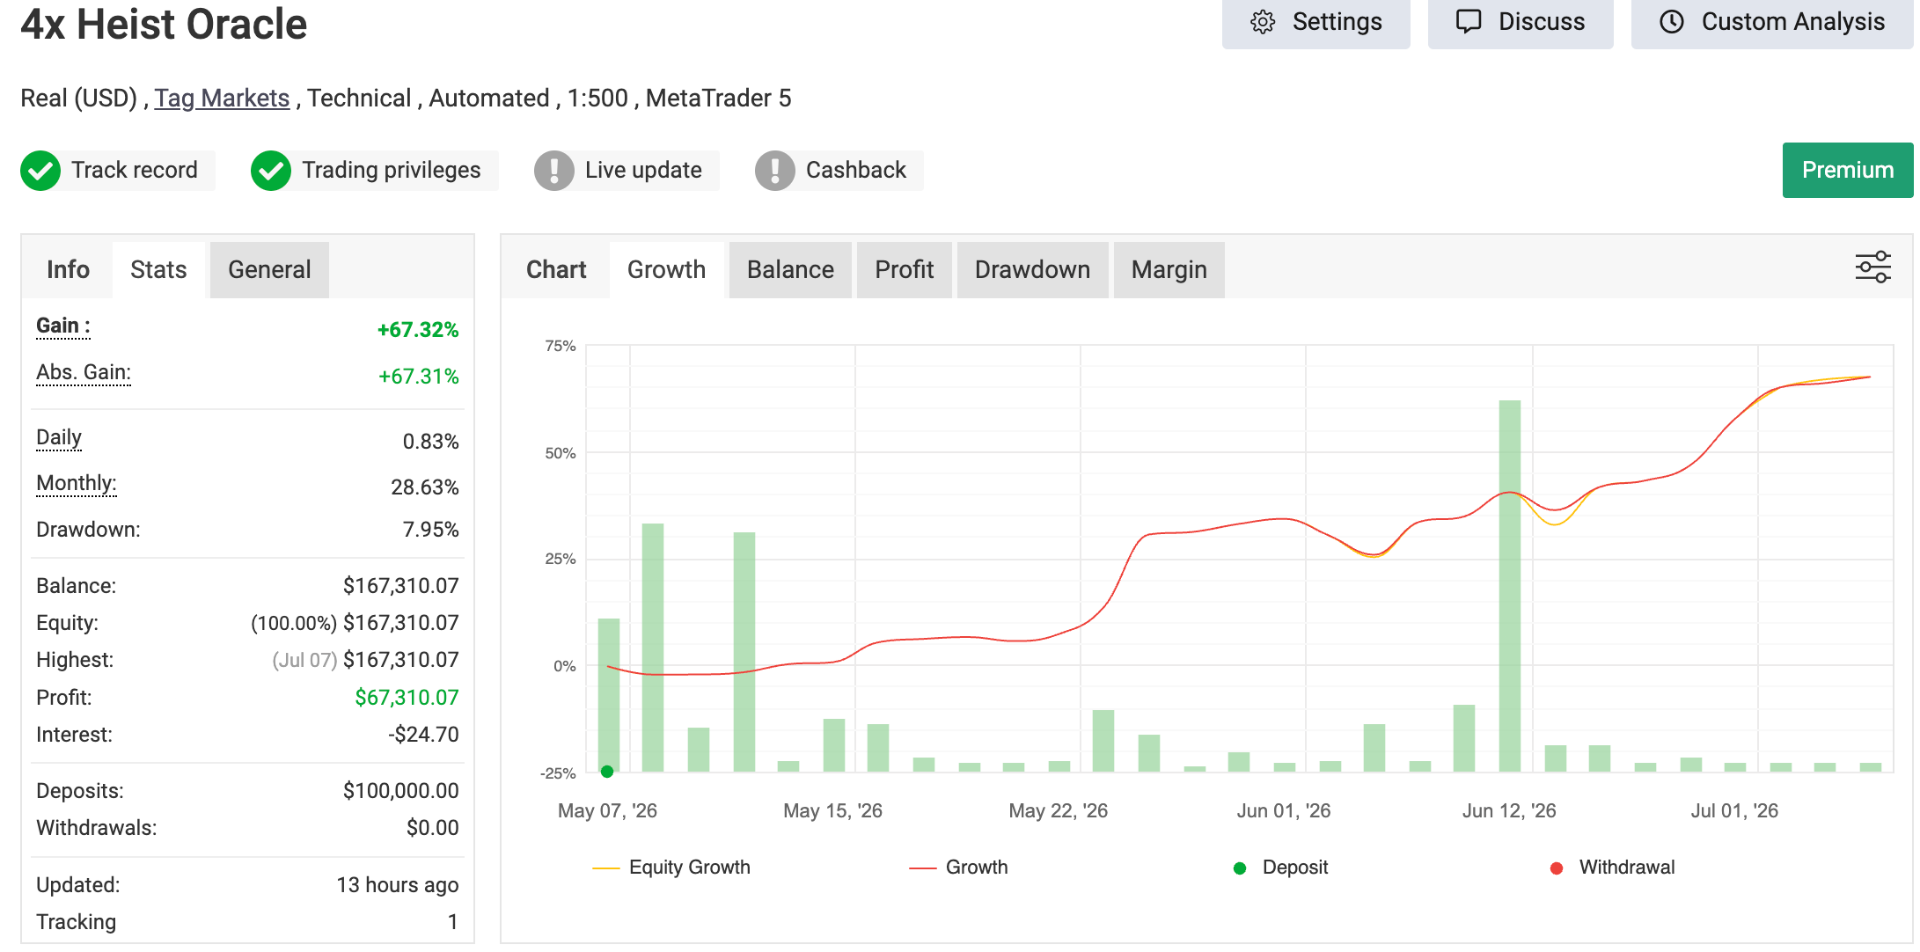Switch to the Stats tab
1920x952 pixels.
pos(158,270)
